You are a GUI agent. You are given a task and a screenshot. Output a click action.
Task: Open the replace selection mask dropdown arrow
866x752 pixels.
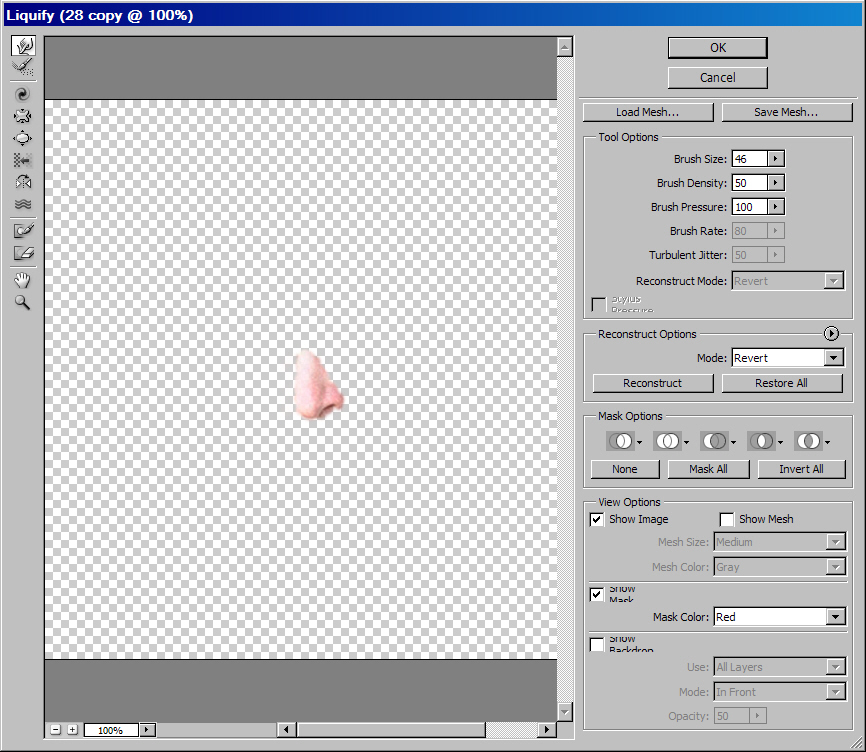pyautogui.click(x=639, y=442)
